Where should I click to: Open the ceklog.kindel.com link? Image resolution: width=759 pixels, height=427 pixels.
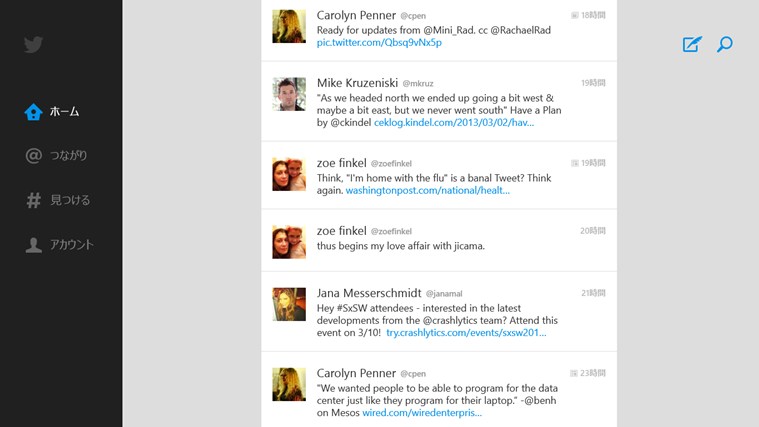pos(453,123)
